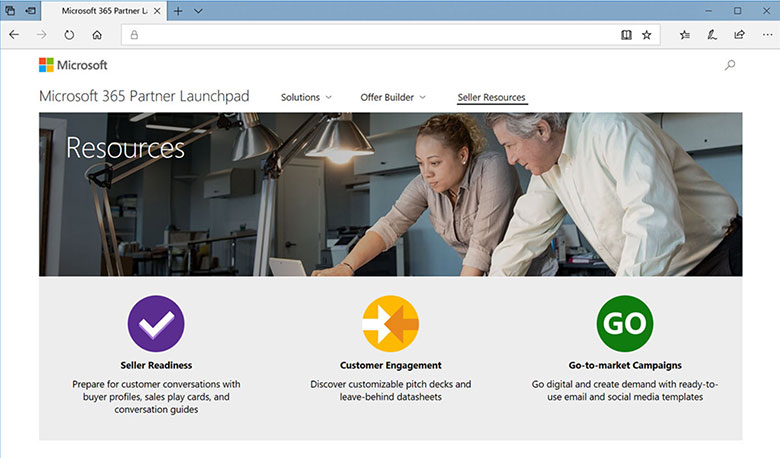The width and height of the screenshot is (780, 465).
Task: Click the Microsoft 365 Partner Launchpad title
Action: click(144, 96)
